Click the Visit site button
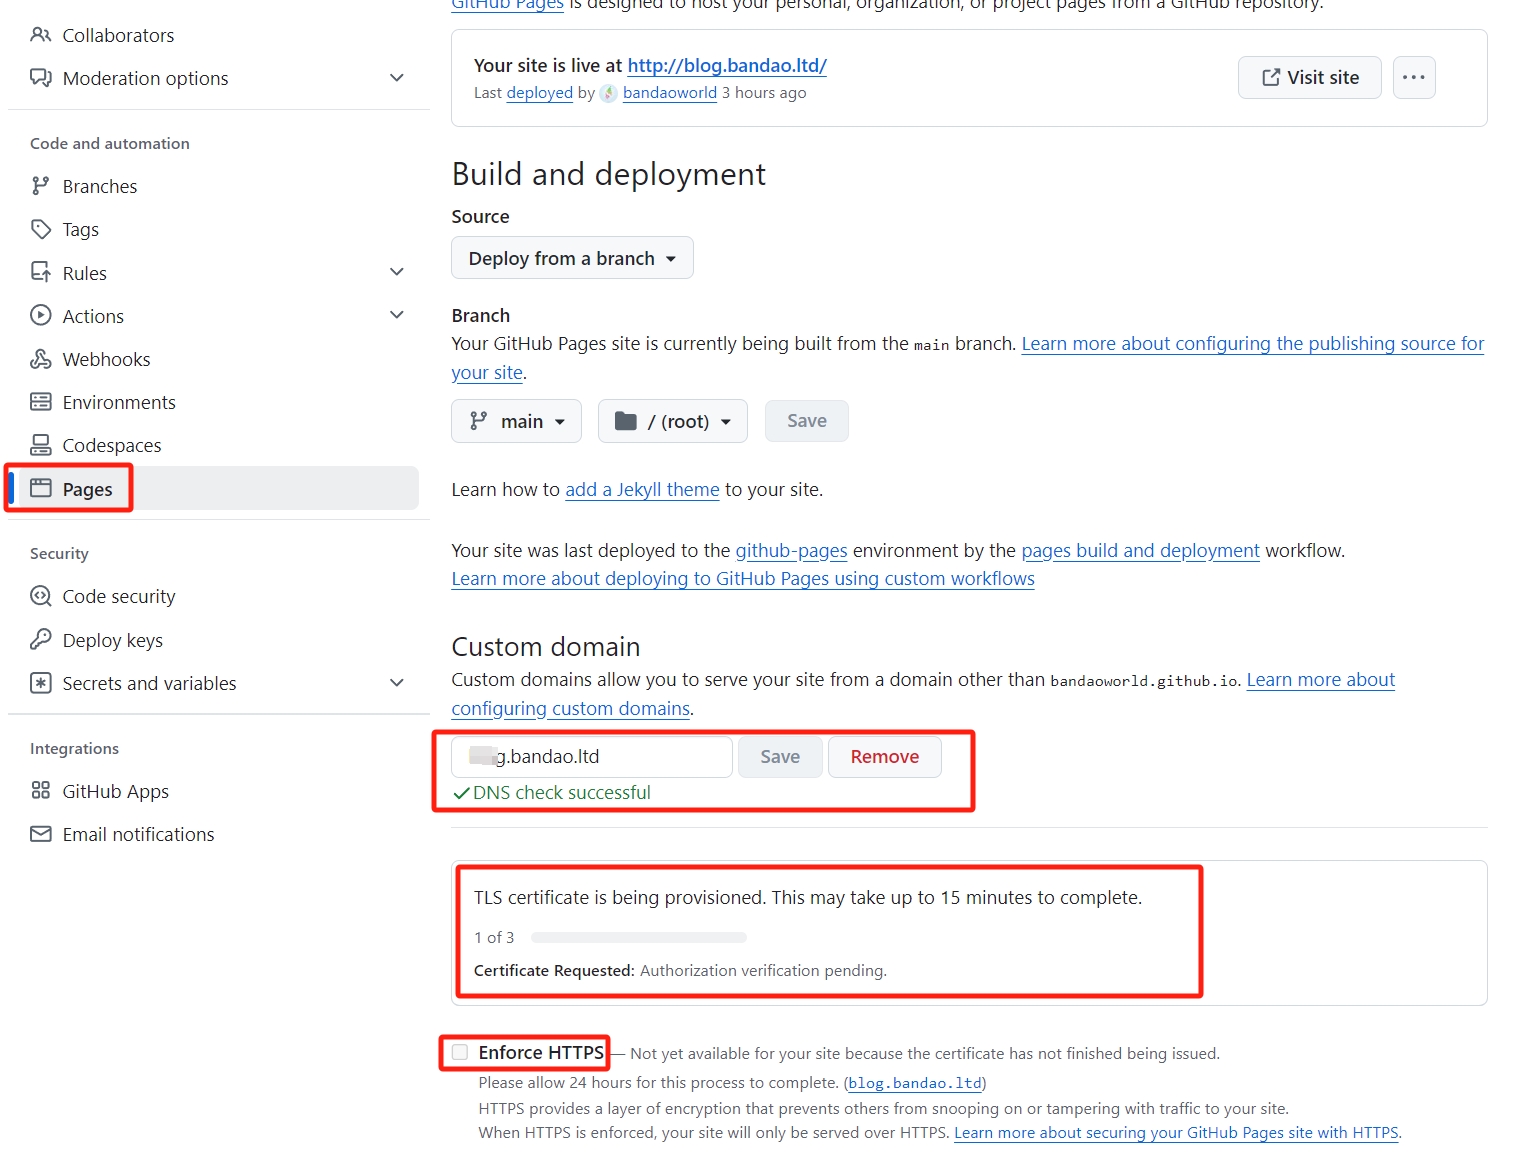The height and width of the screenshot is (1167, 1527). click(x=1309, y=77)
